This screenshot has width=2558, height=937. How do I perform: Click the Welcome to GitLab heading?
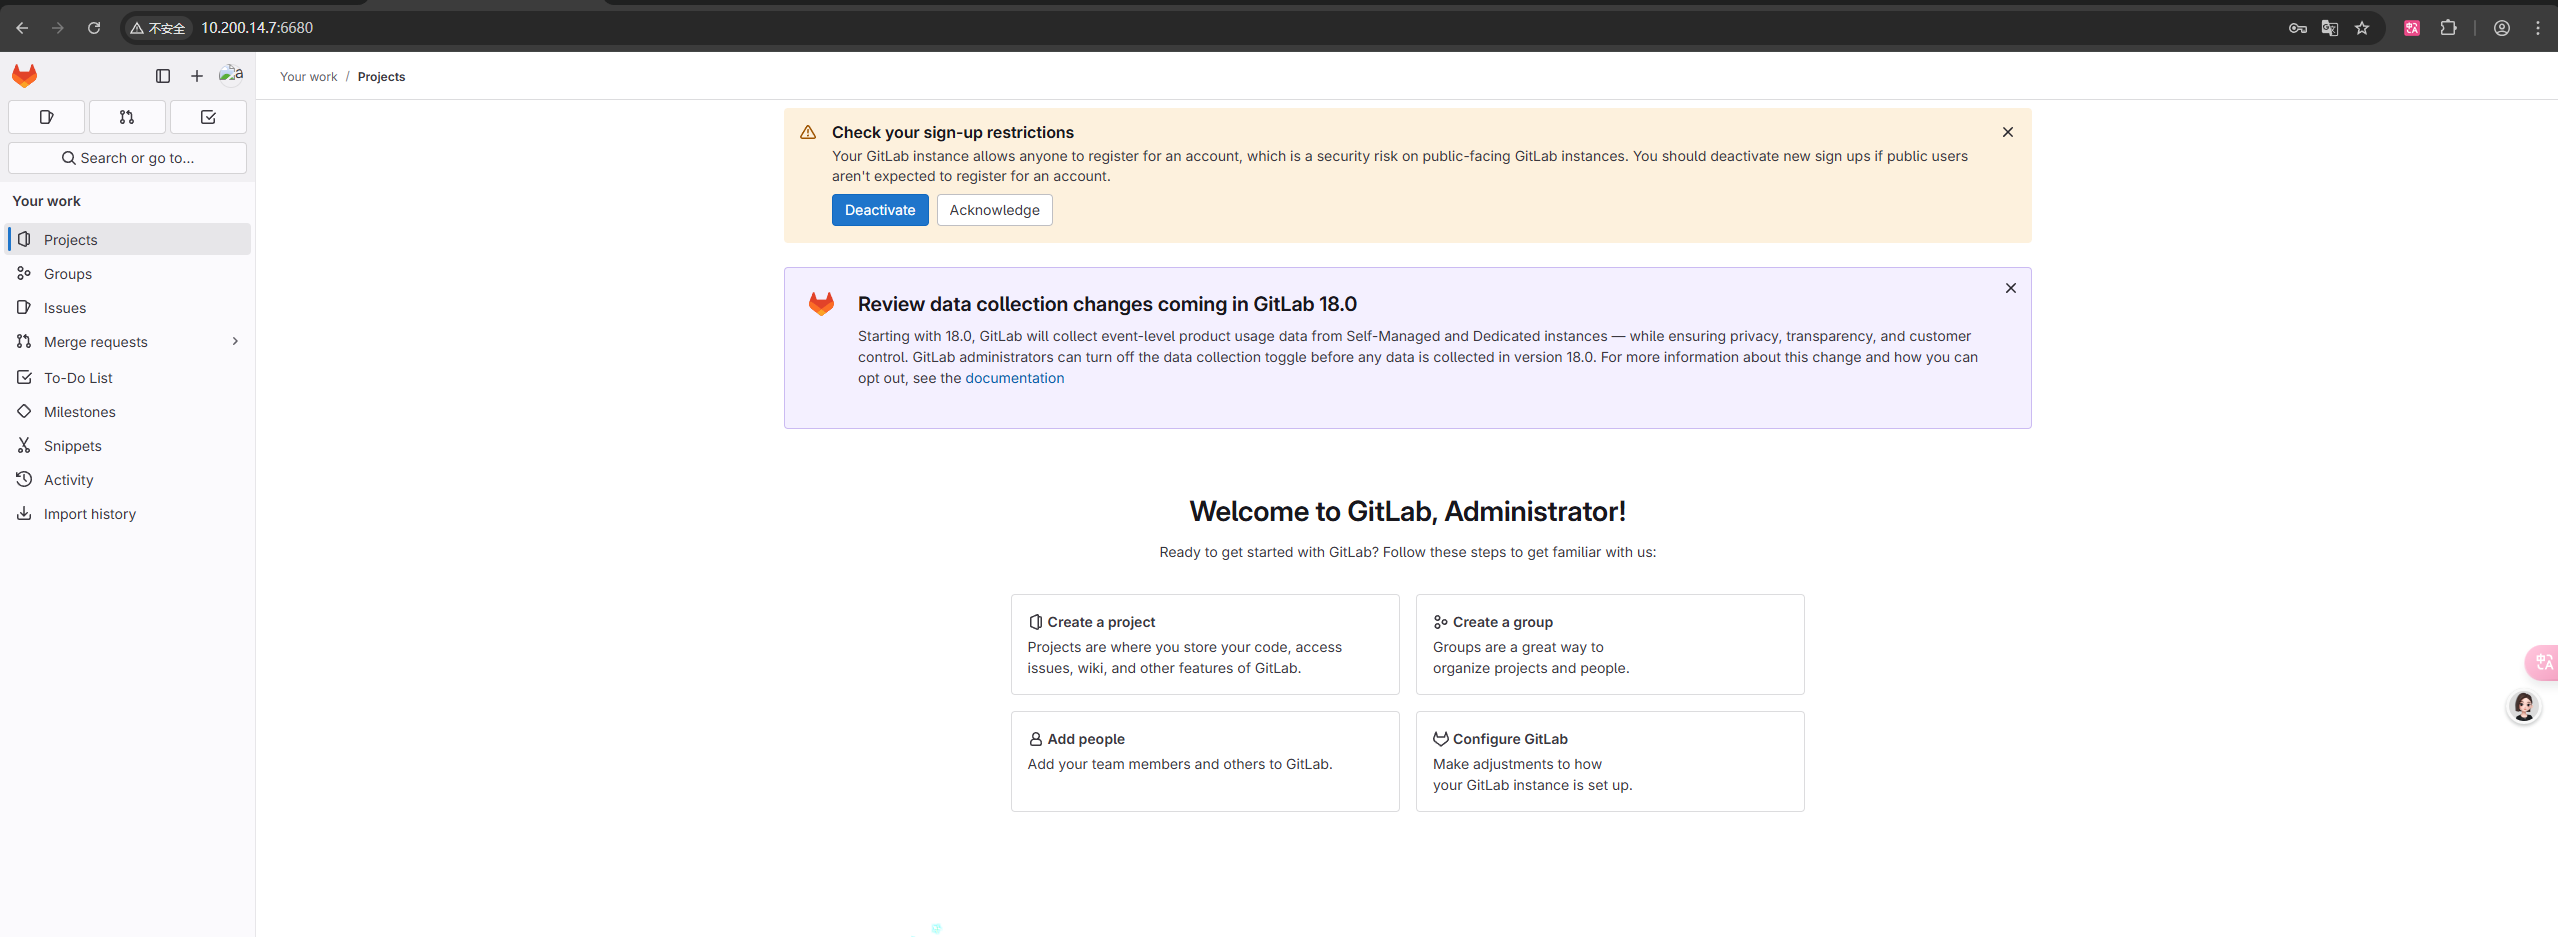click(1407, 511)
